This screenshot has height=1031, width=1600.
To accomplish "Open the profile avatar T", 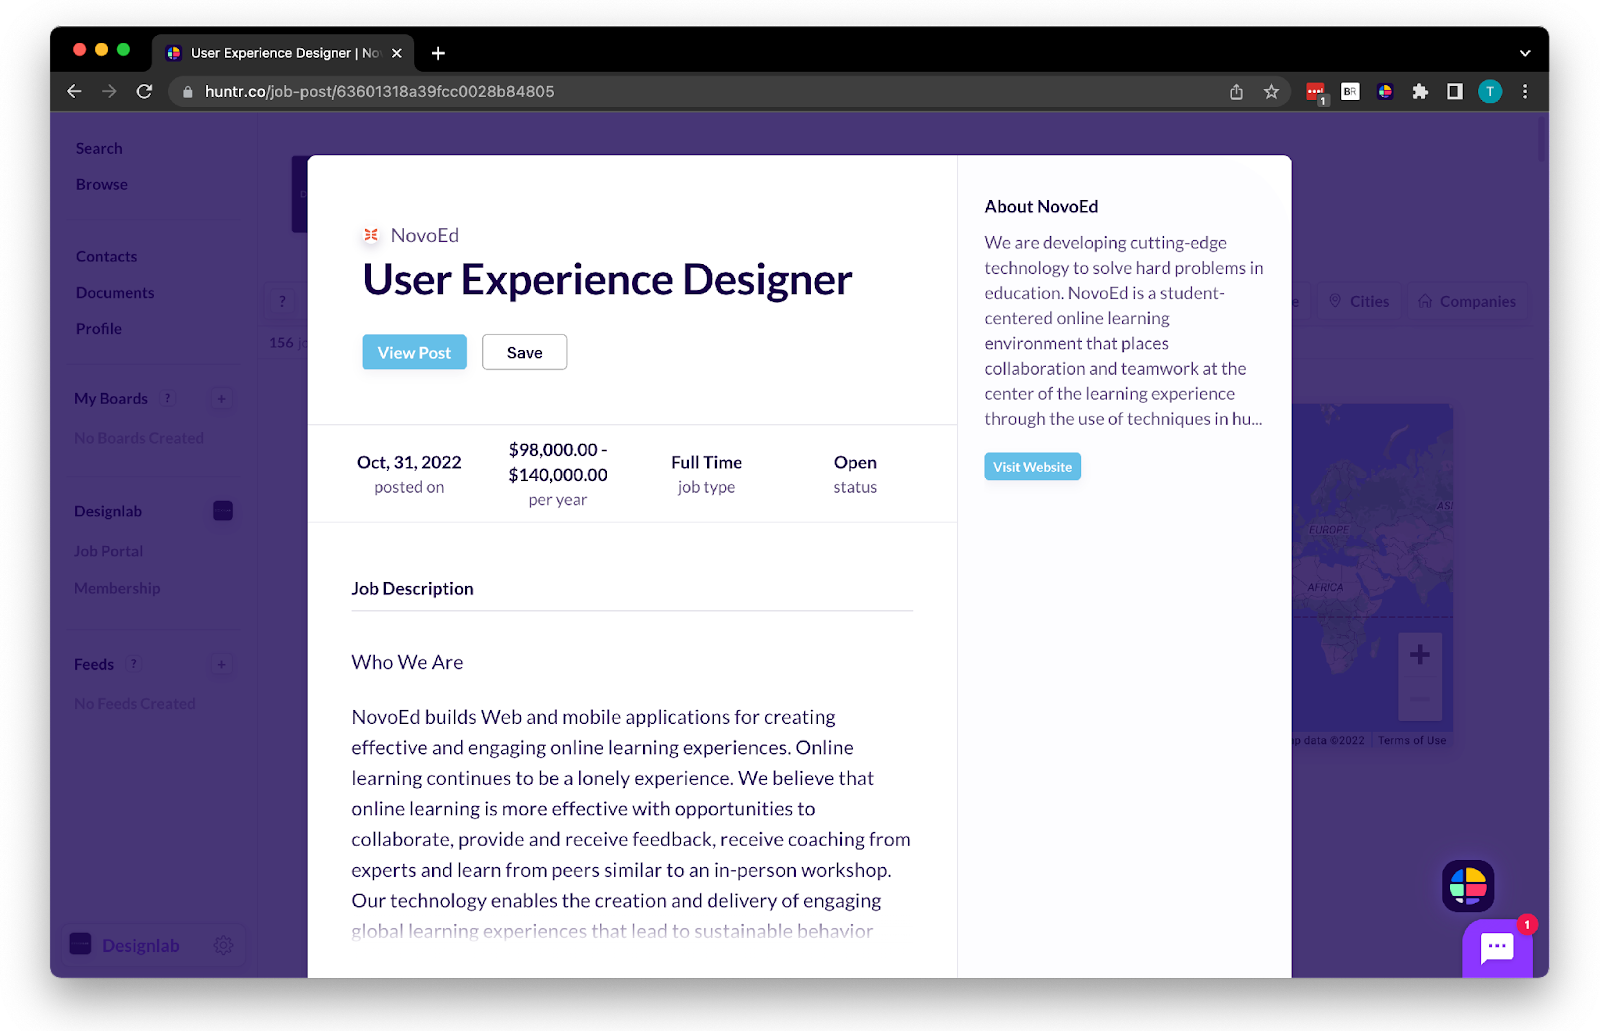I will [x=1490, y=91].
